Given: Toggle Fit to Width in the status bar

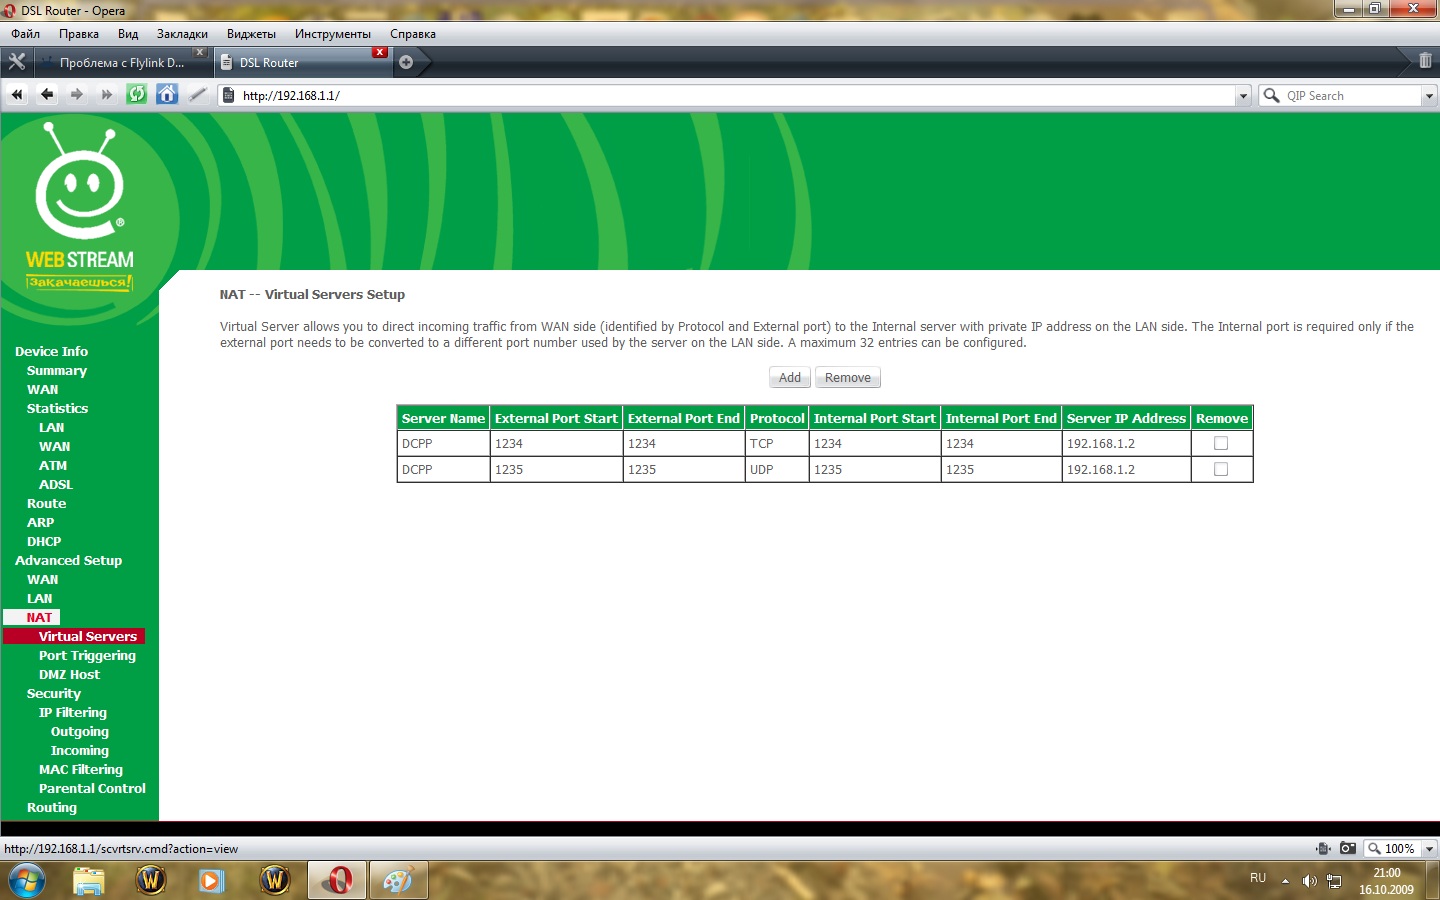Looking at the screenshot, I should click(1323, 849).
